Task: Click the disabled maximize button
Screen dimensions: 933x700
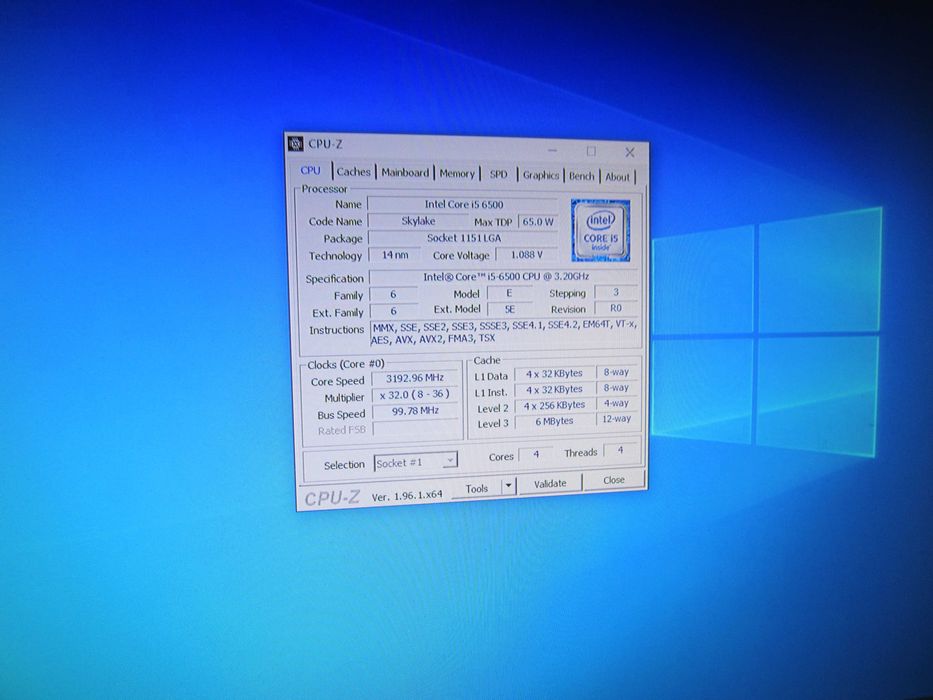Action: pos(591,152)
